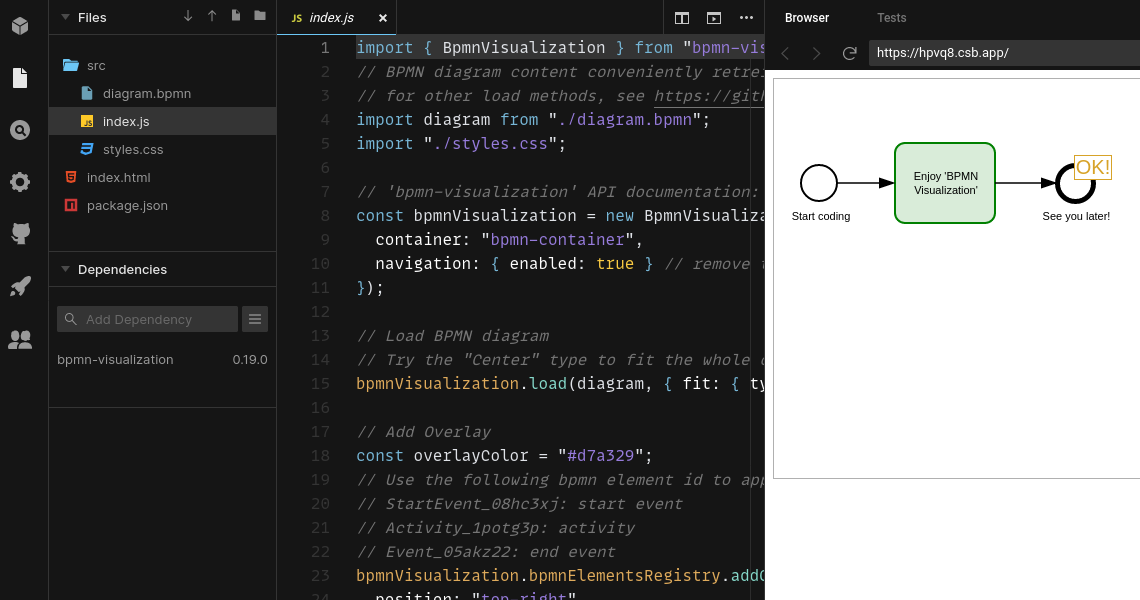Screen dimensions: 1140x600
Task: Open the GitHub integration panel
Action: pos(20,233)
